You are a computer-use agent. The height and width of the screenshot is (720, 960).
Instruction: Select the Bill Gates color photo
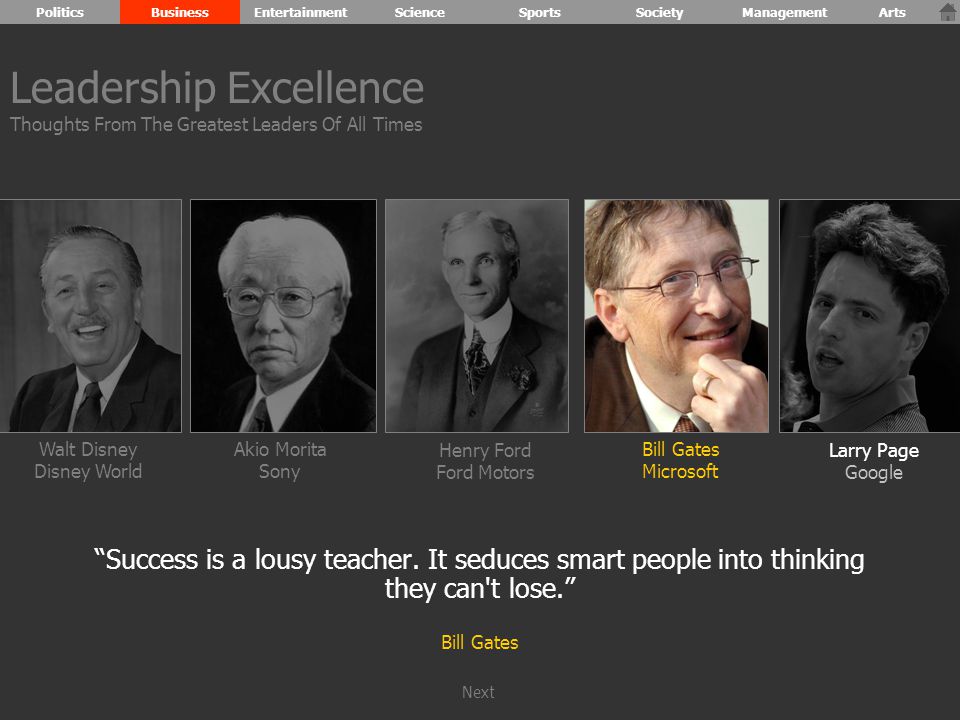[x=677, y=316]
